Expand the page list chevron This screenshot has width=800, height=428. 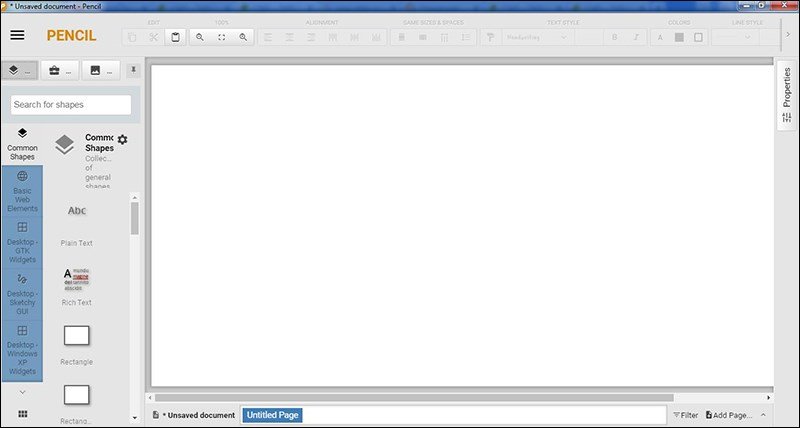763,415
